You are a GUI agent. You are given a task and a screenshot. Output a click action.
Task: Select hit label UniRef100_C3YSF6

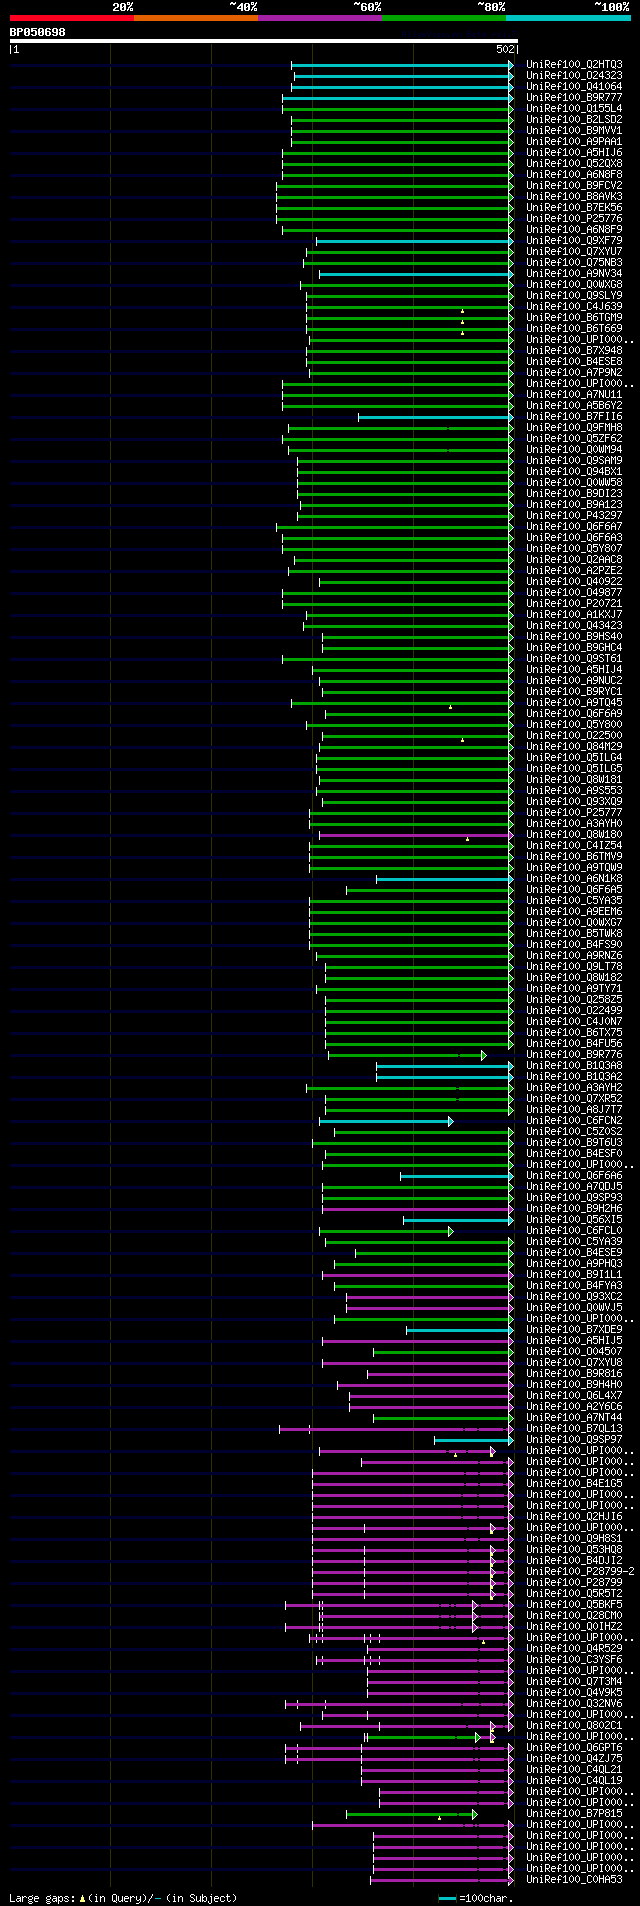point(574,1660)
